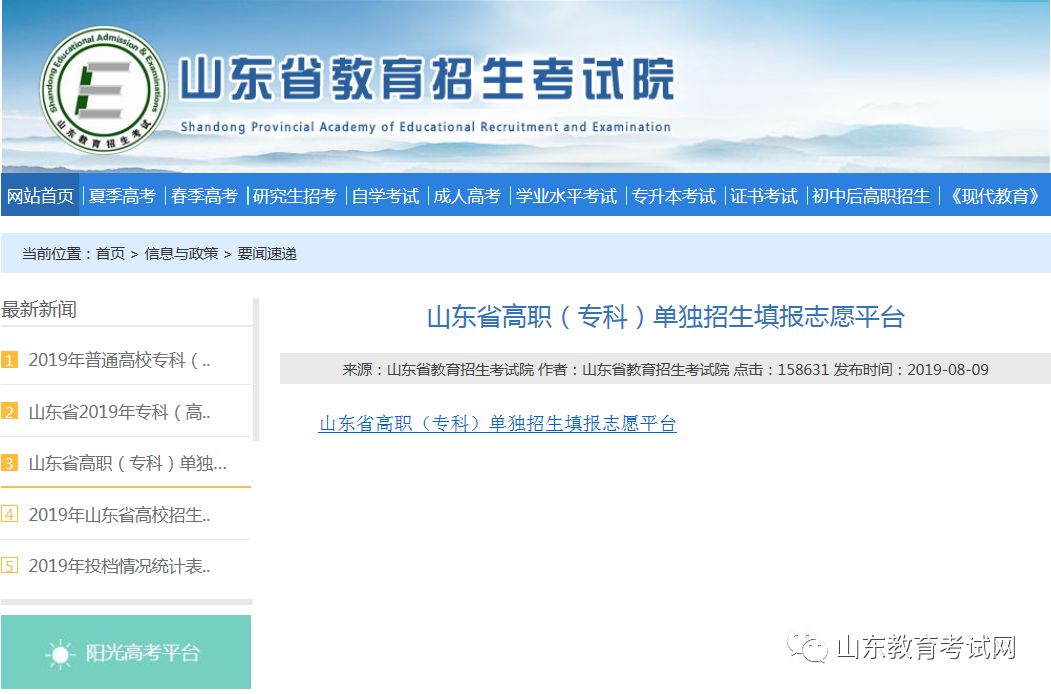1051x694 pixels.
Task: Select 研究生招考 menu item
Action: click(x=294, y=196)
